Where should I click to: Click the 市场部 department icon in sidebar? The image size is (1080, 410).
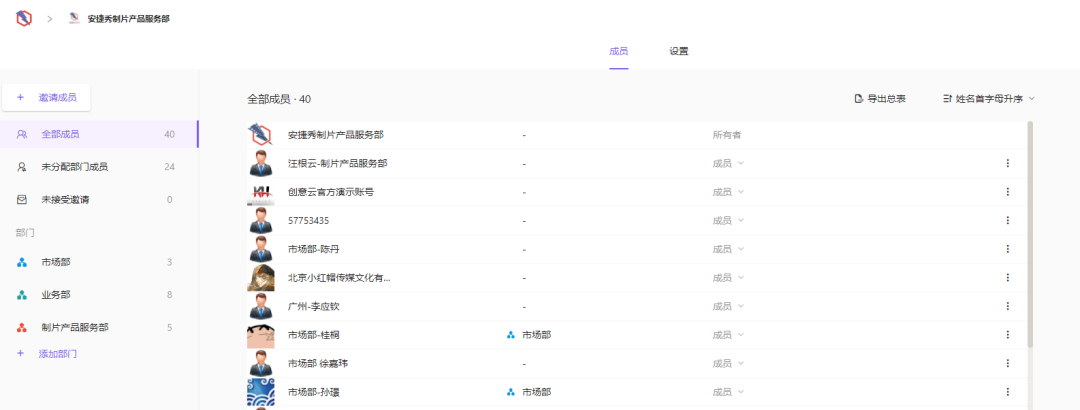point(22,262)
